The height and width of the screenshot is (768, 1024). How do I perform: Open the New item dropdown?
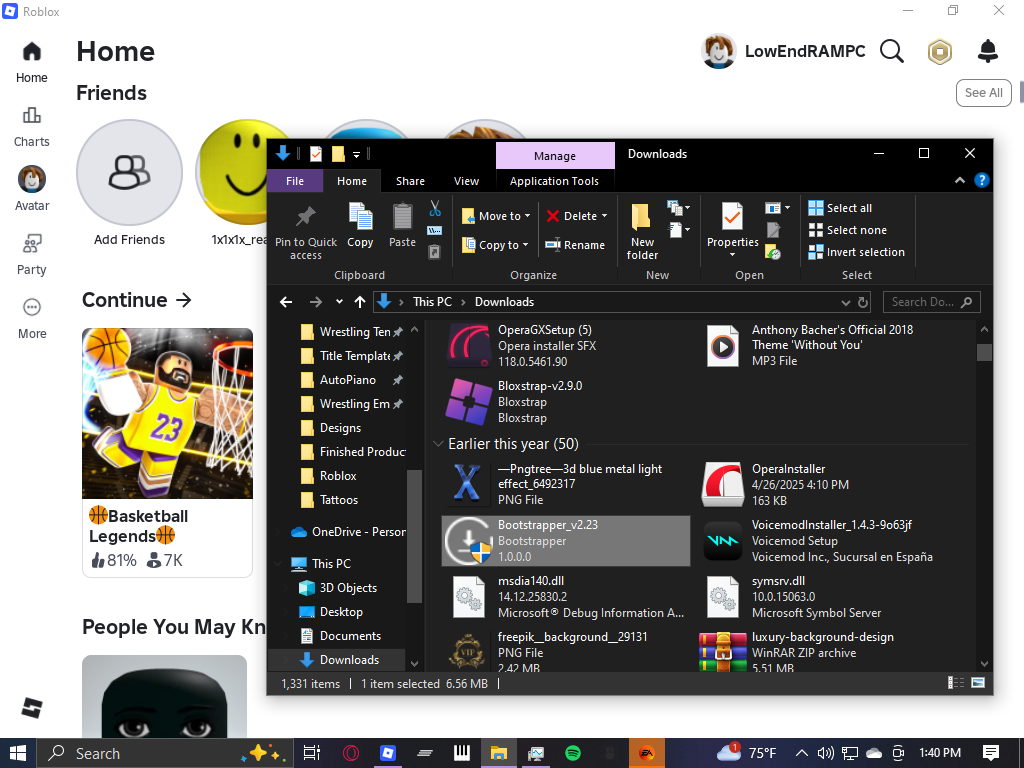coord(679,208)
